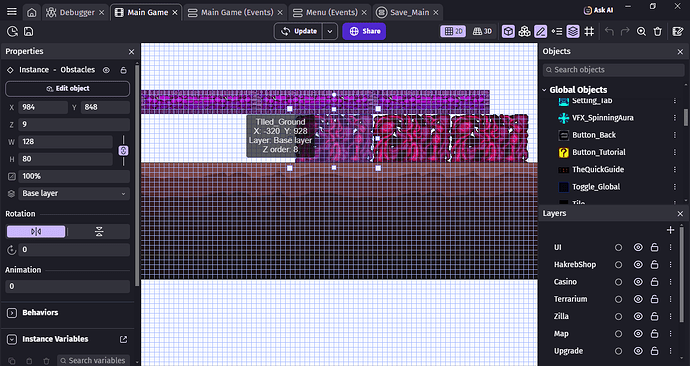Toggle the Layers panel stack icon
Screen dimensions: 690x366
[x=573, y=31]
